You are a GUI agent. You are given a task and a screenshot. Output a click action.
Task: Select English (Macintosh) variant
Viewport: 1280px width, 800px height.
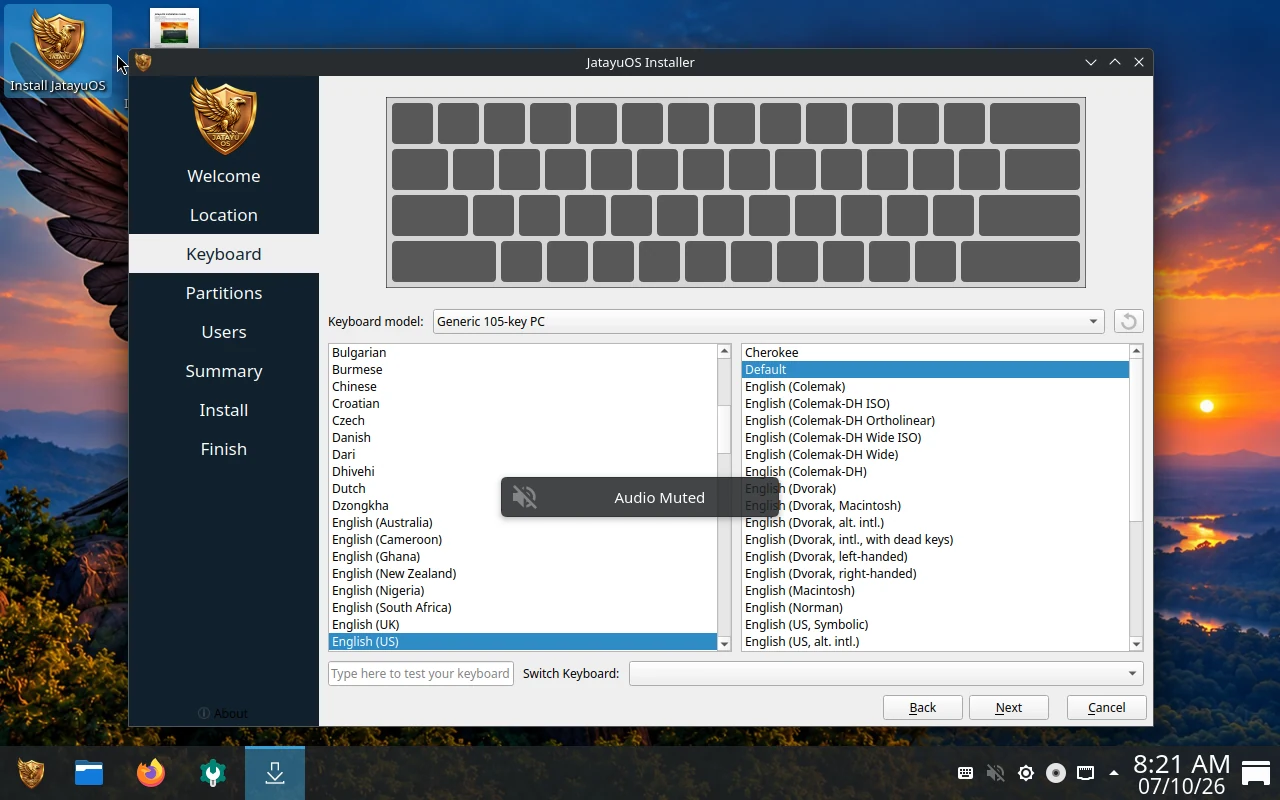click(935, 590)
